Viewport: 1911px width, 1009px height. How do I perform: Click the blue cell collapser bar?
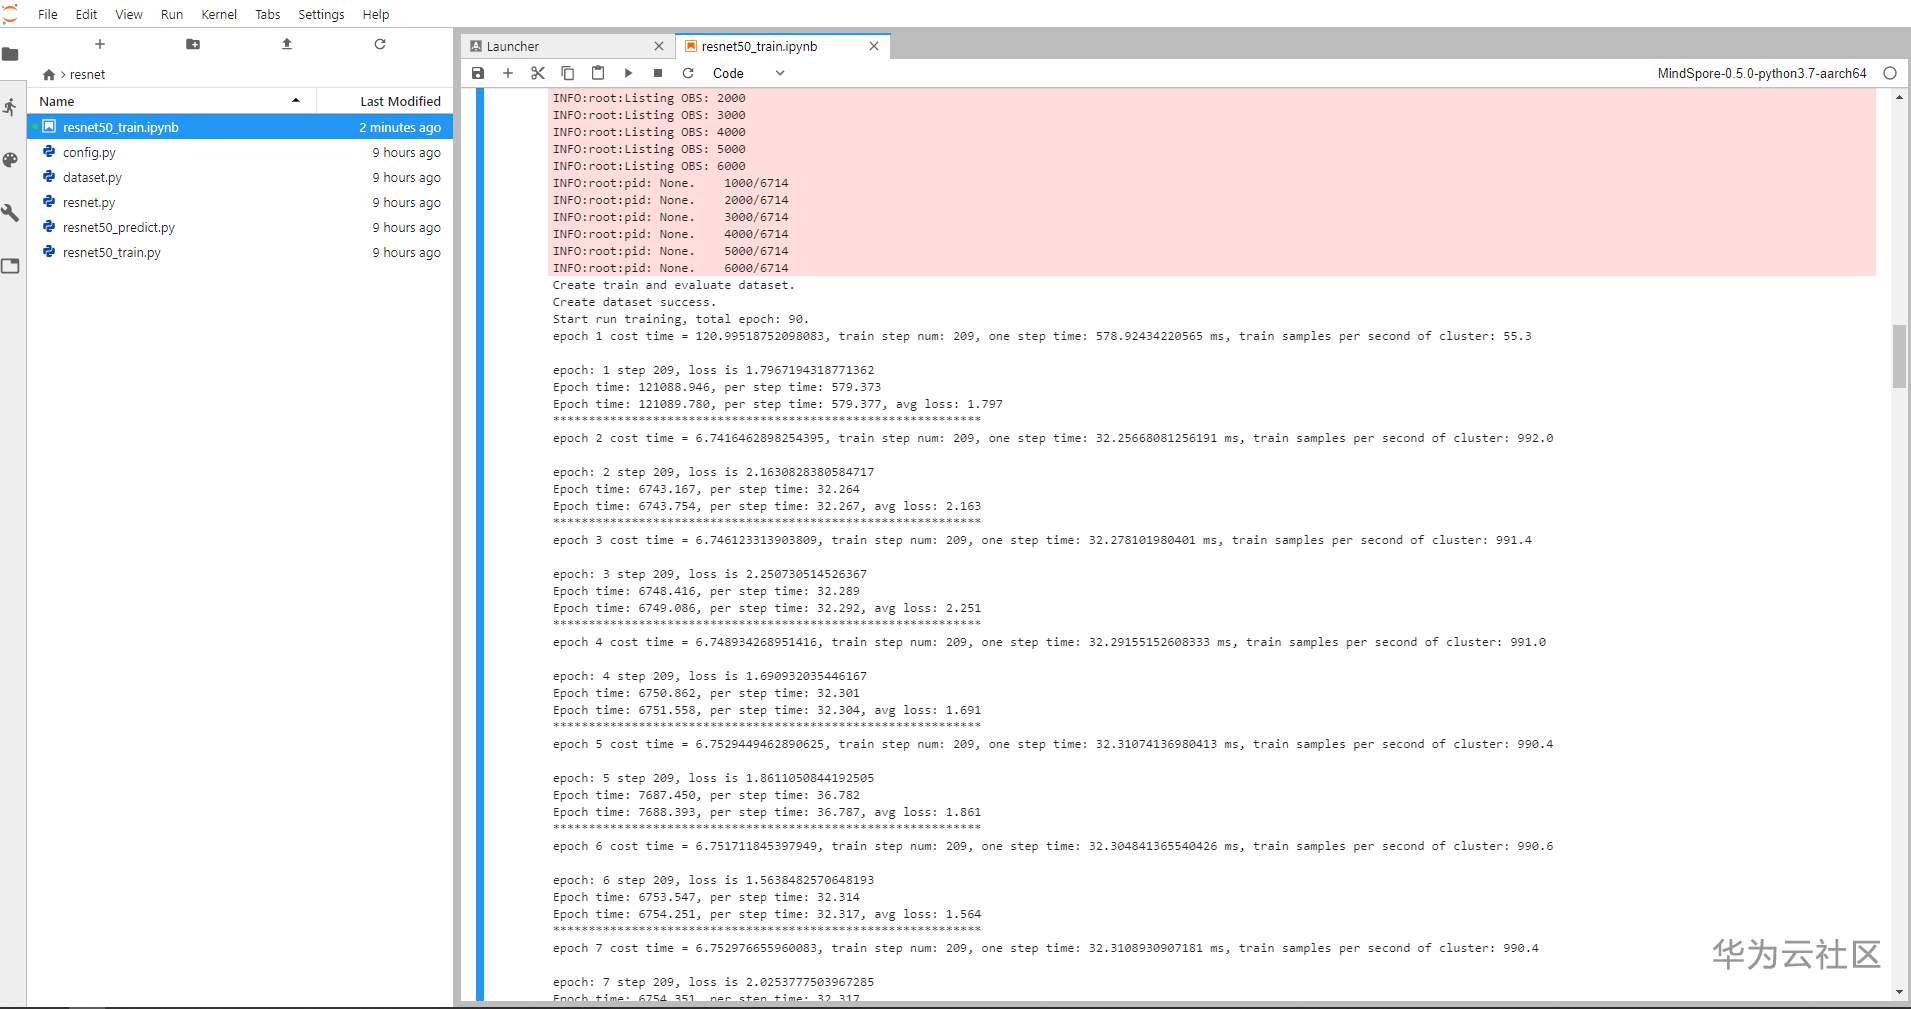[480, 544]
